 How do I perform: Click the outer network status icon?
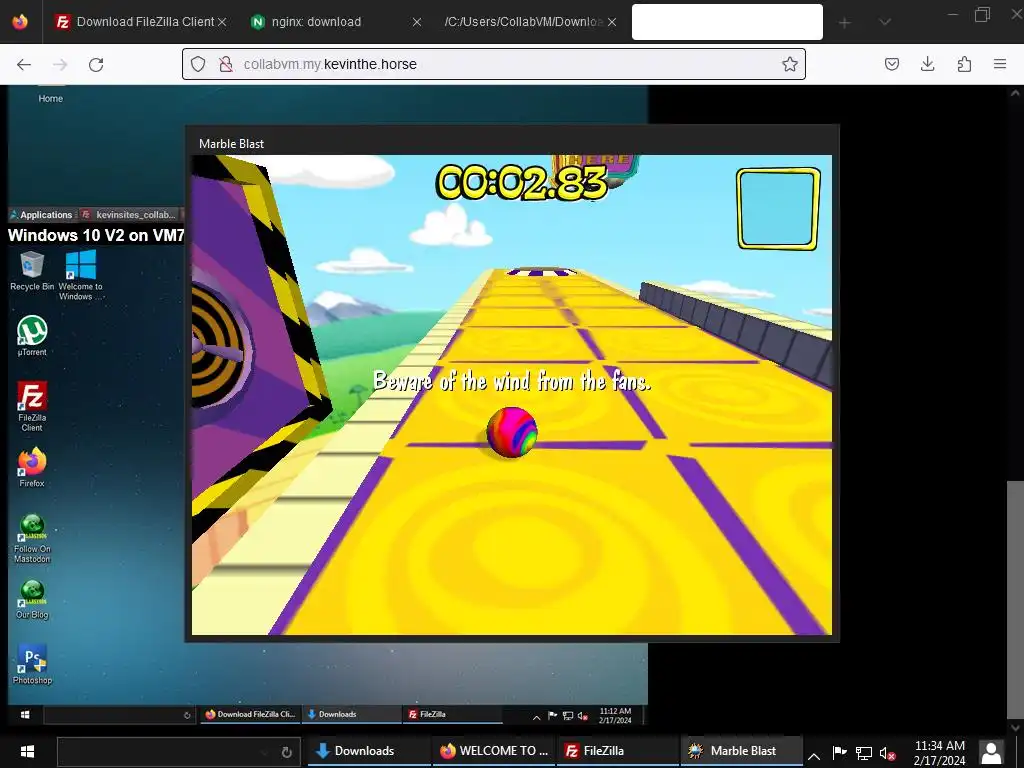(863, 754)
